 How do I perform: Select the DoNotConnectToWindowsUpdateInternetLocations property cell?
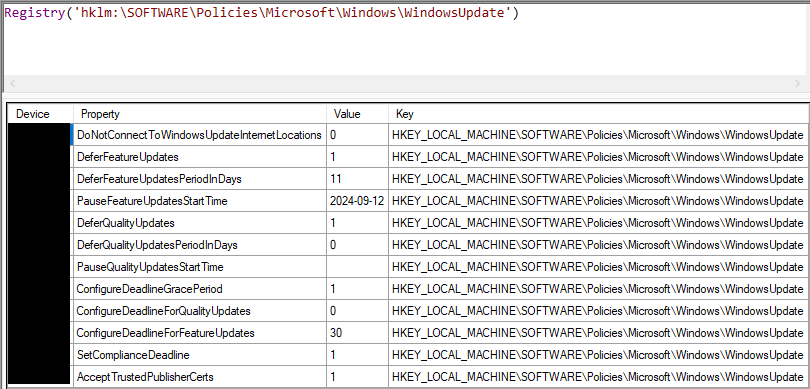[200, 135]
